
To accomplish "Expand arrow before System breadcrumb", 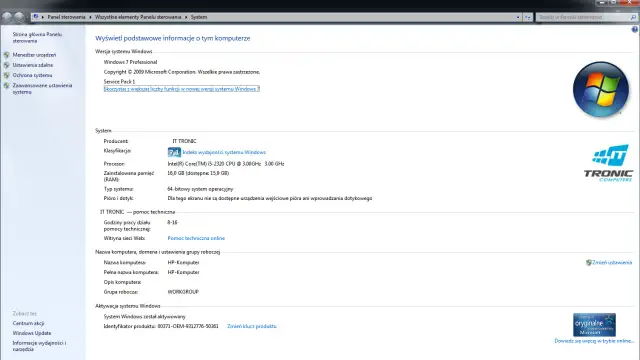I will pyautogui.click(x=186, y=17).
